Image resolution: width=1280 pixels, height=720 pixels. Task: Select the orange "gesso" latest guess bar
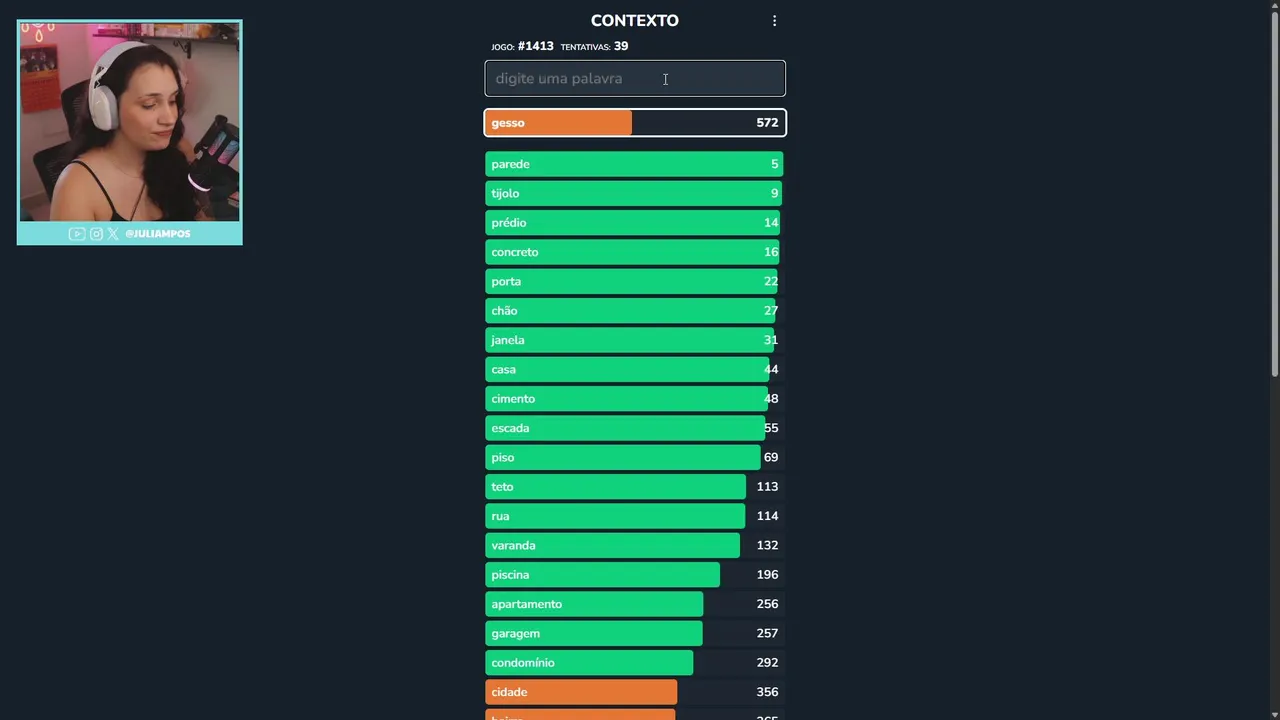635,123
